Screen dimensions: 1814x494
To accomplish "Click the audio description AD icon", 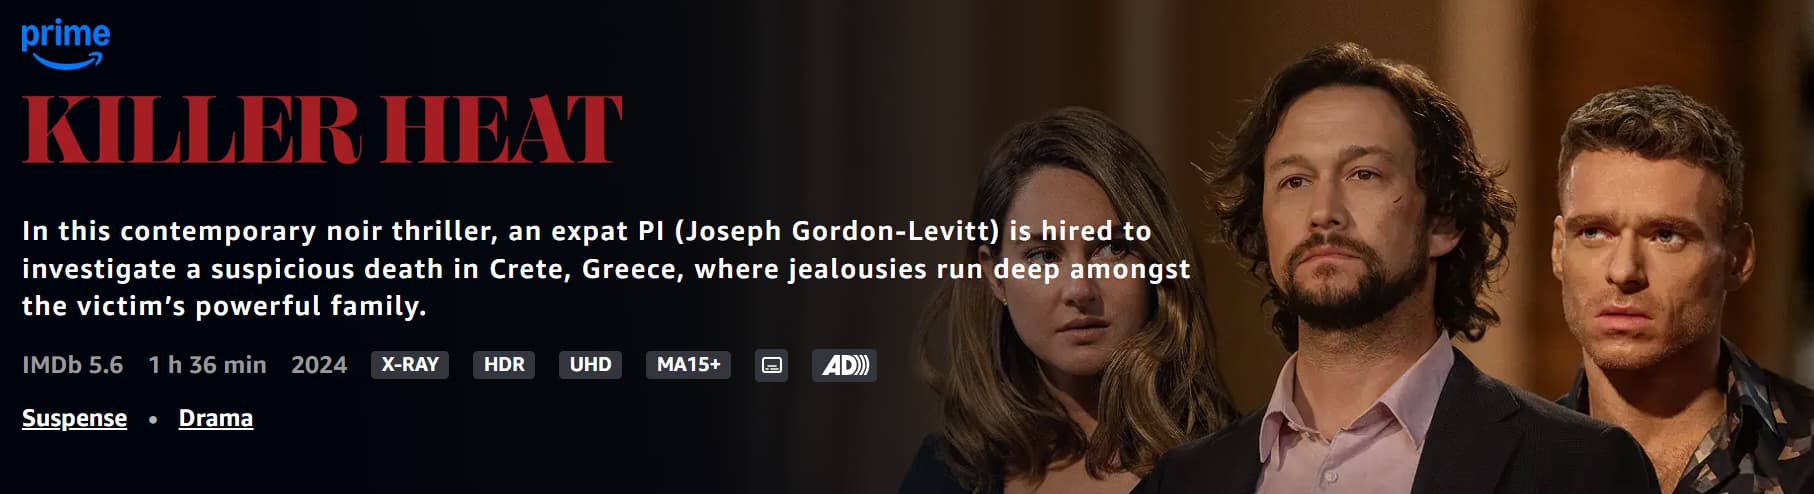I will pos(844,365).
